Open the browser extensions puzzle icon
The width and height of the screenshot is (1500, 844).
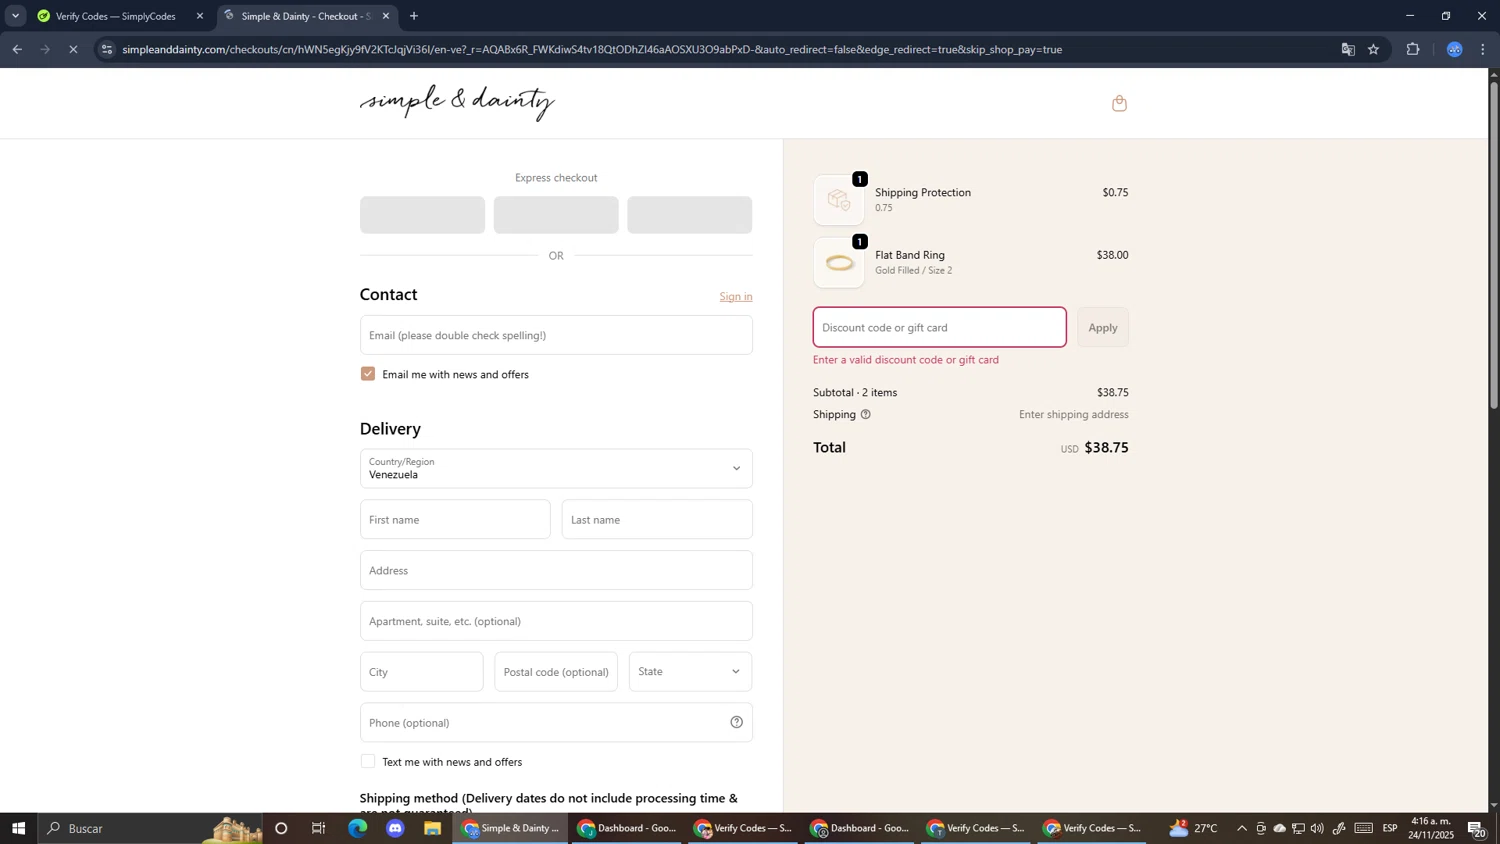[1412, 49]
